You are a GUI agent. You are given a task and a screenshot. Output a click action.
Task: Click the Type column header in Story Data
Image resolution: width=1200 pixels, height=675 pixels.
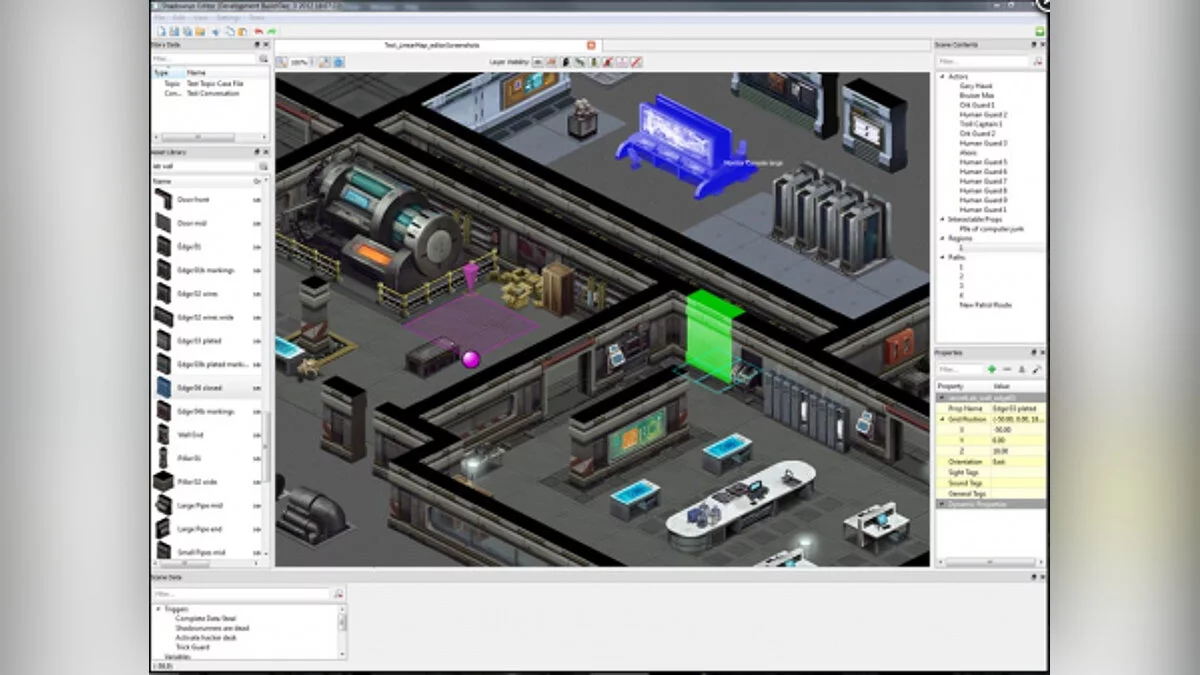pos(167,73)
